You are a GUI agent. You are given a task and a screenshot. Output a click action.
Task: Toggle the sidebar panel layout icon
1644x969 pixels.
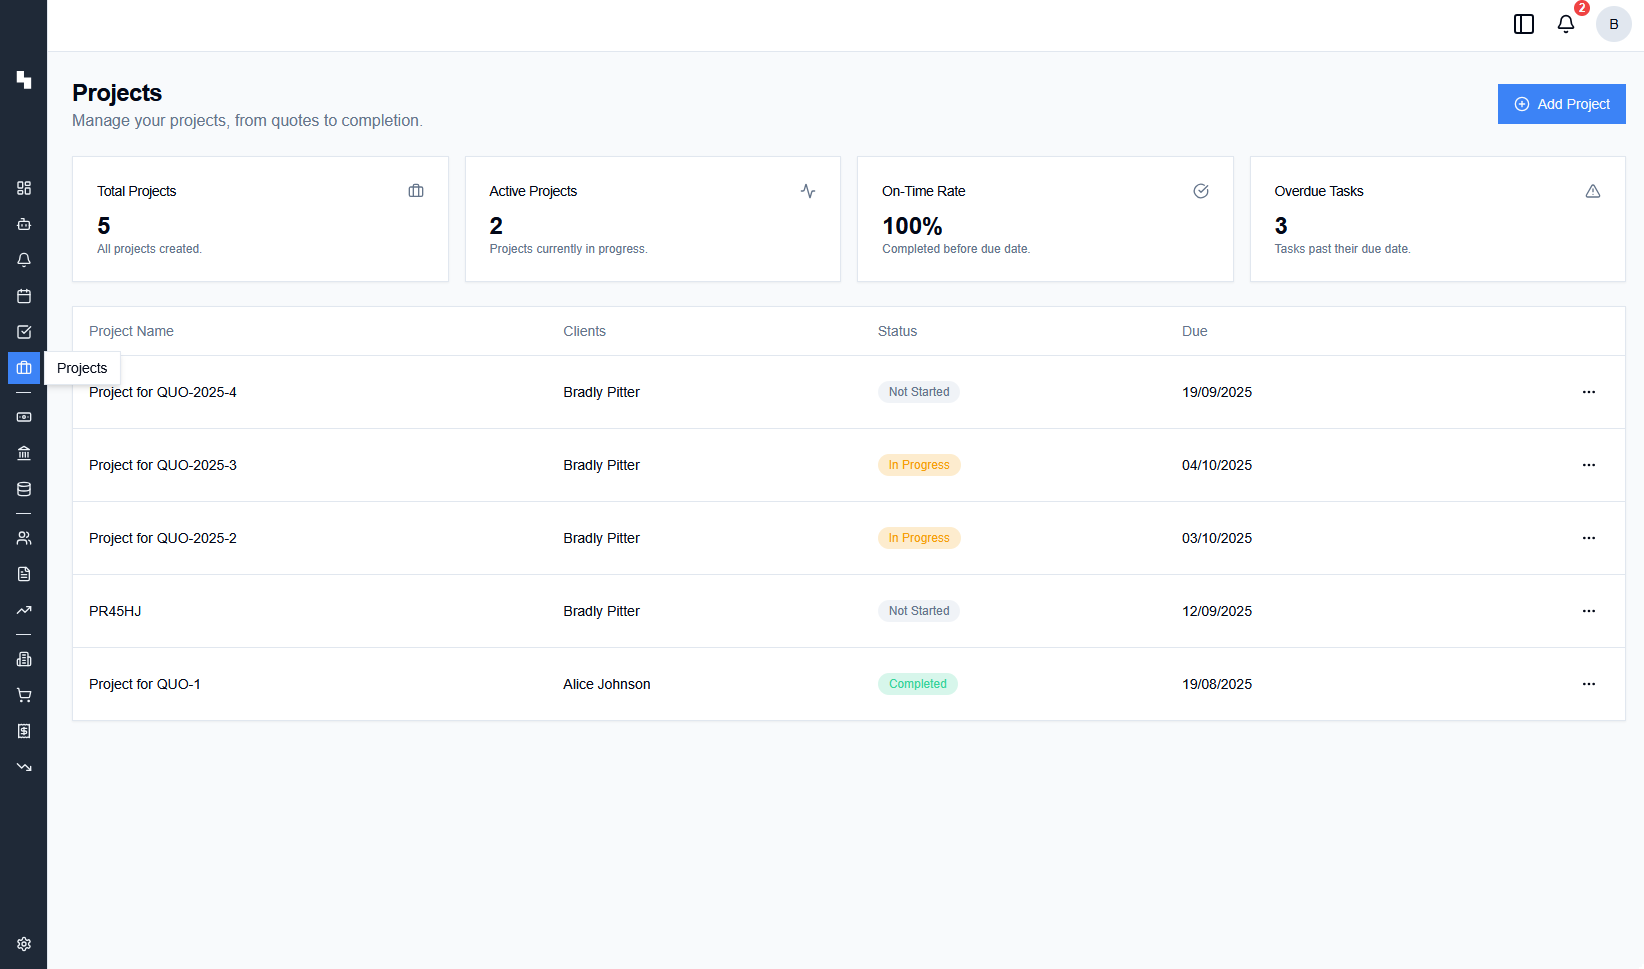pyautogui.click(x=1524, y=24)
